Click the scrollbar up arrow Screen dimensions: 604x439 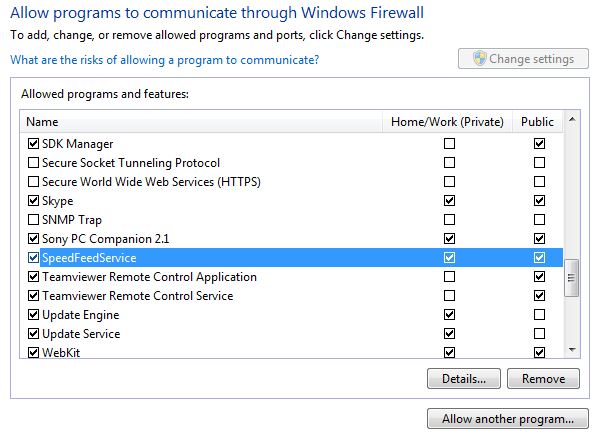click(572, 120)
